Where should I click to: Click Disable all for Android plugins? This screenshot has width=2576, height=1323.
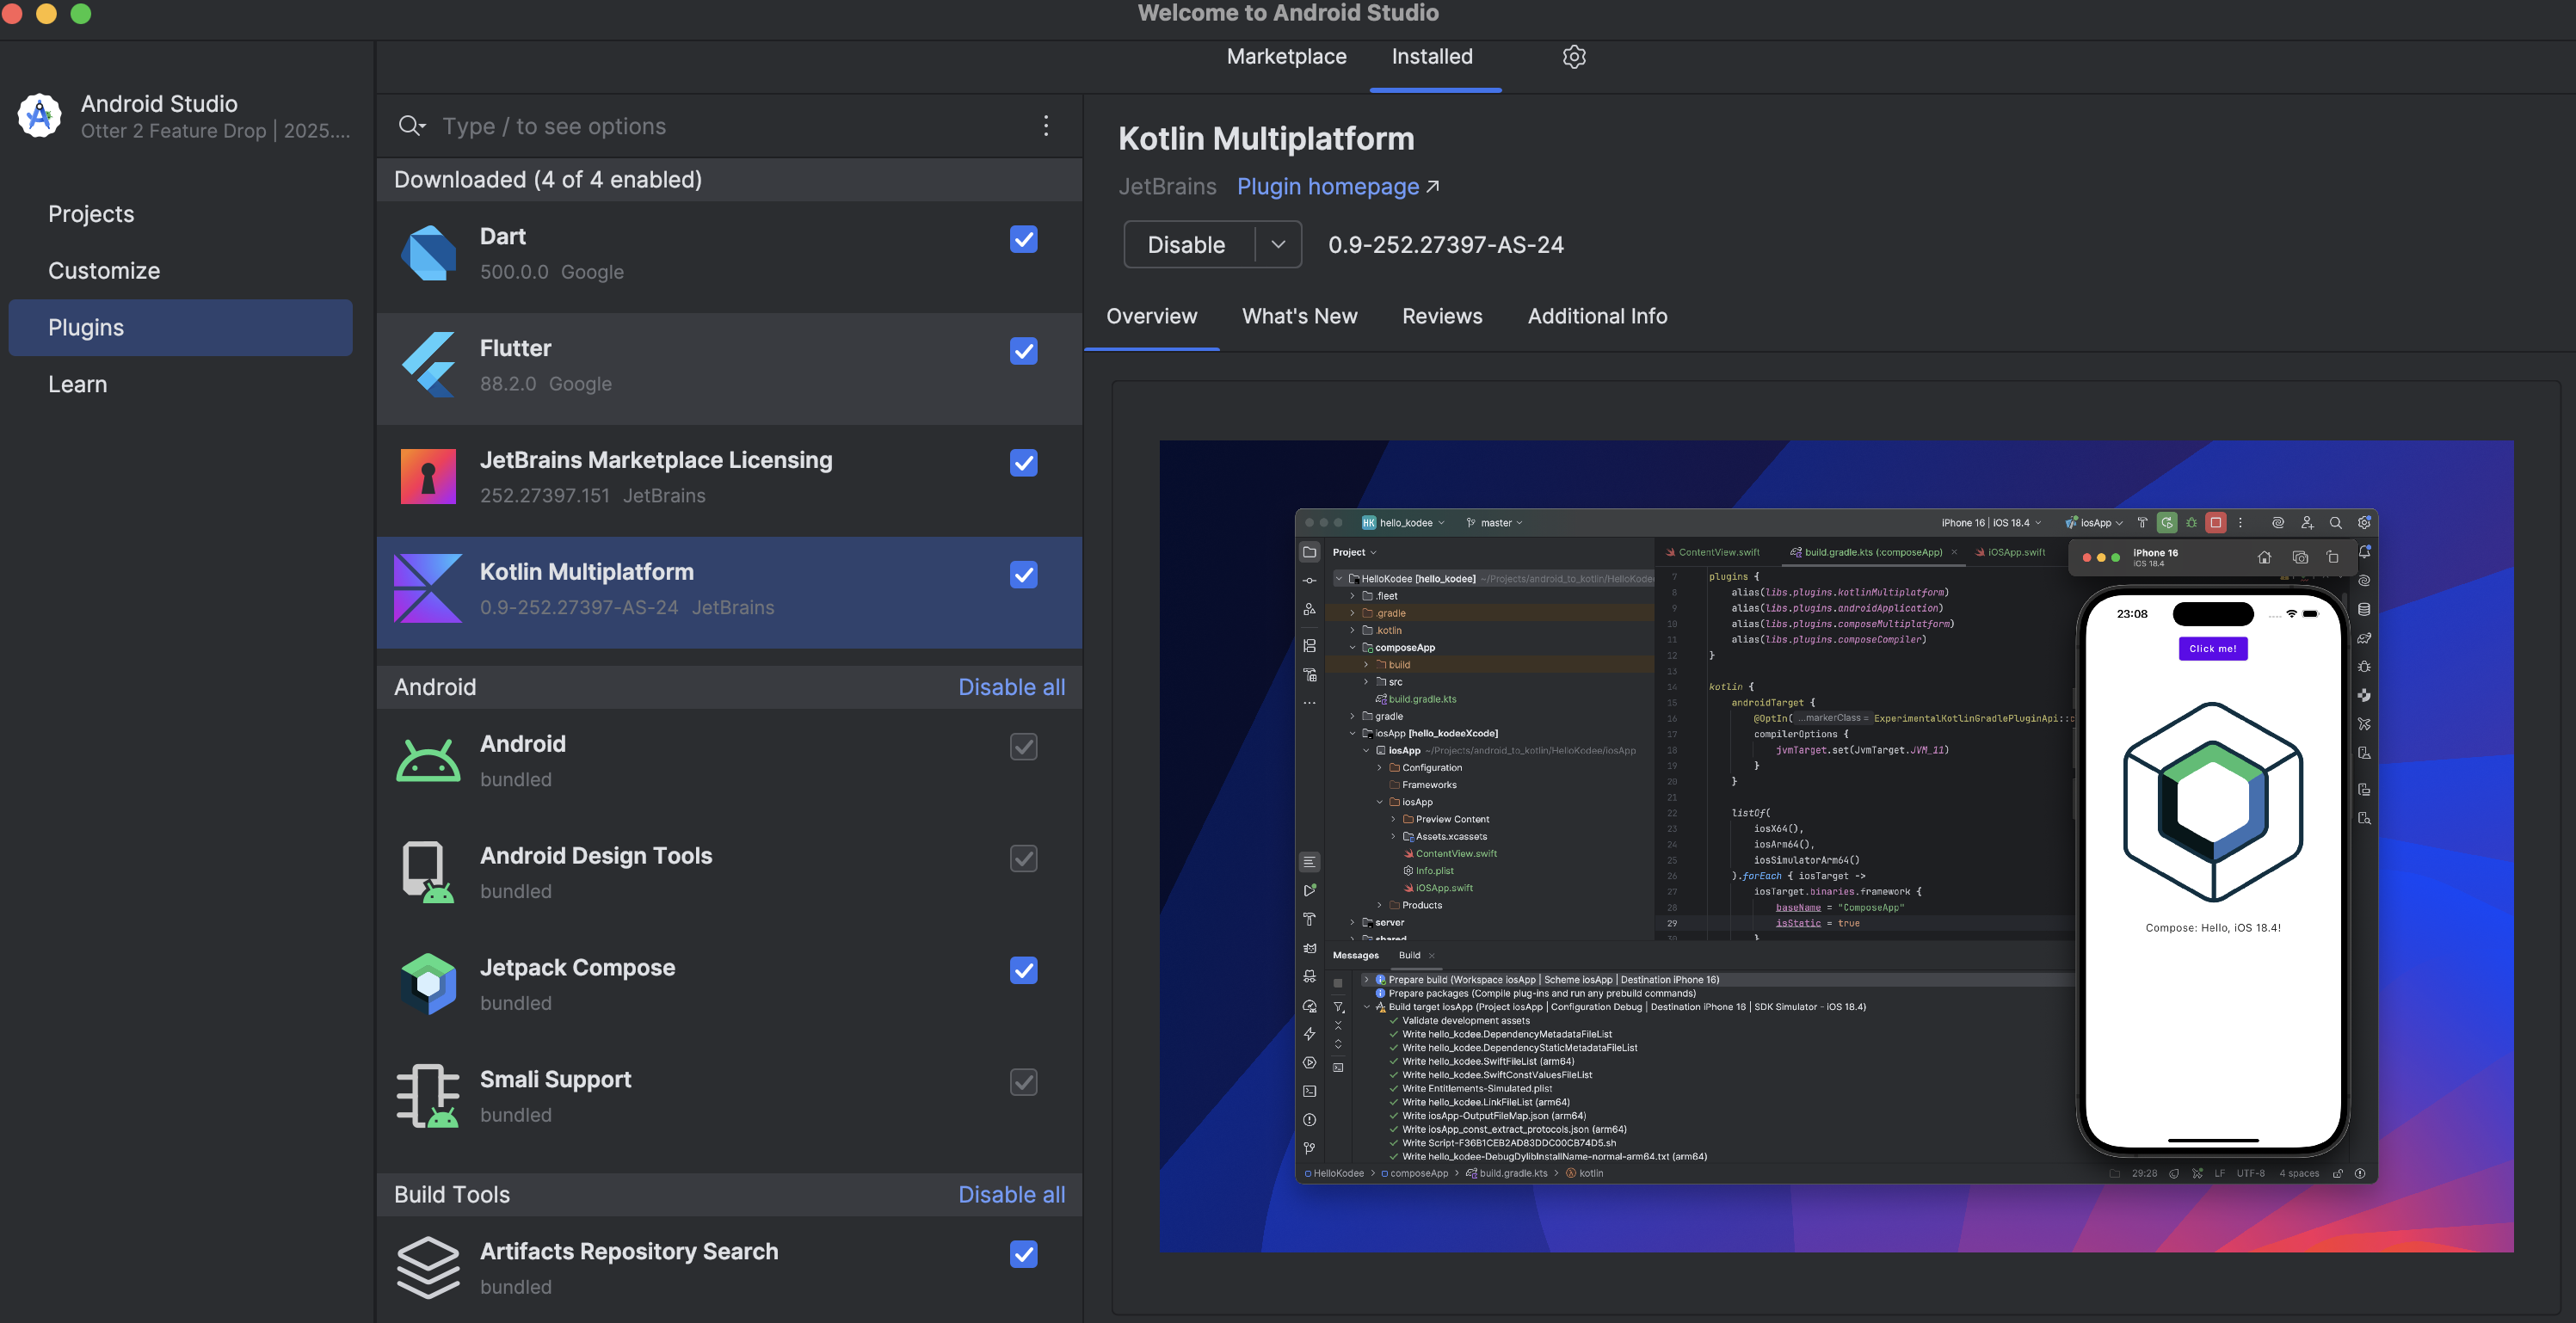pyautogui.click(x=1011, y=688)
